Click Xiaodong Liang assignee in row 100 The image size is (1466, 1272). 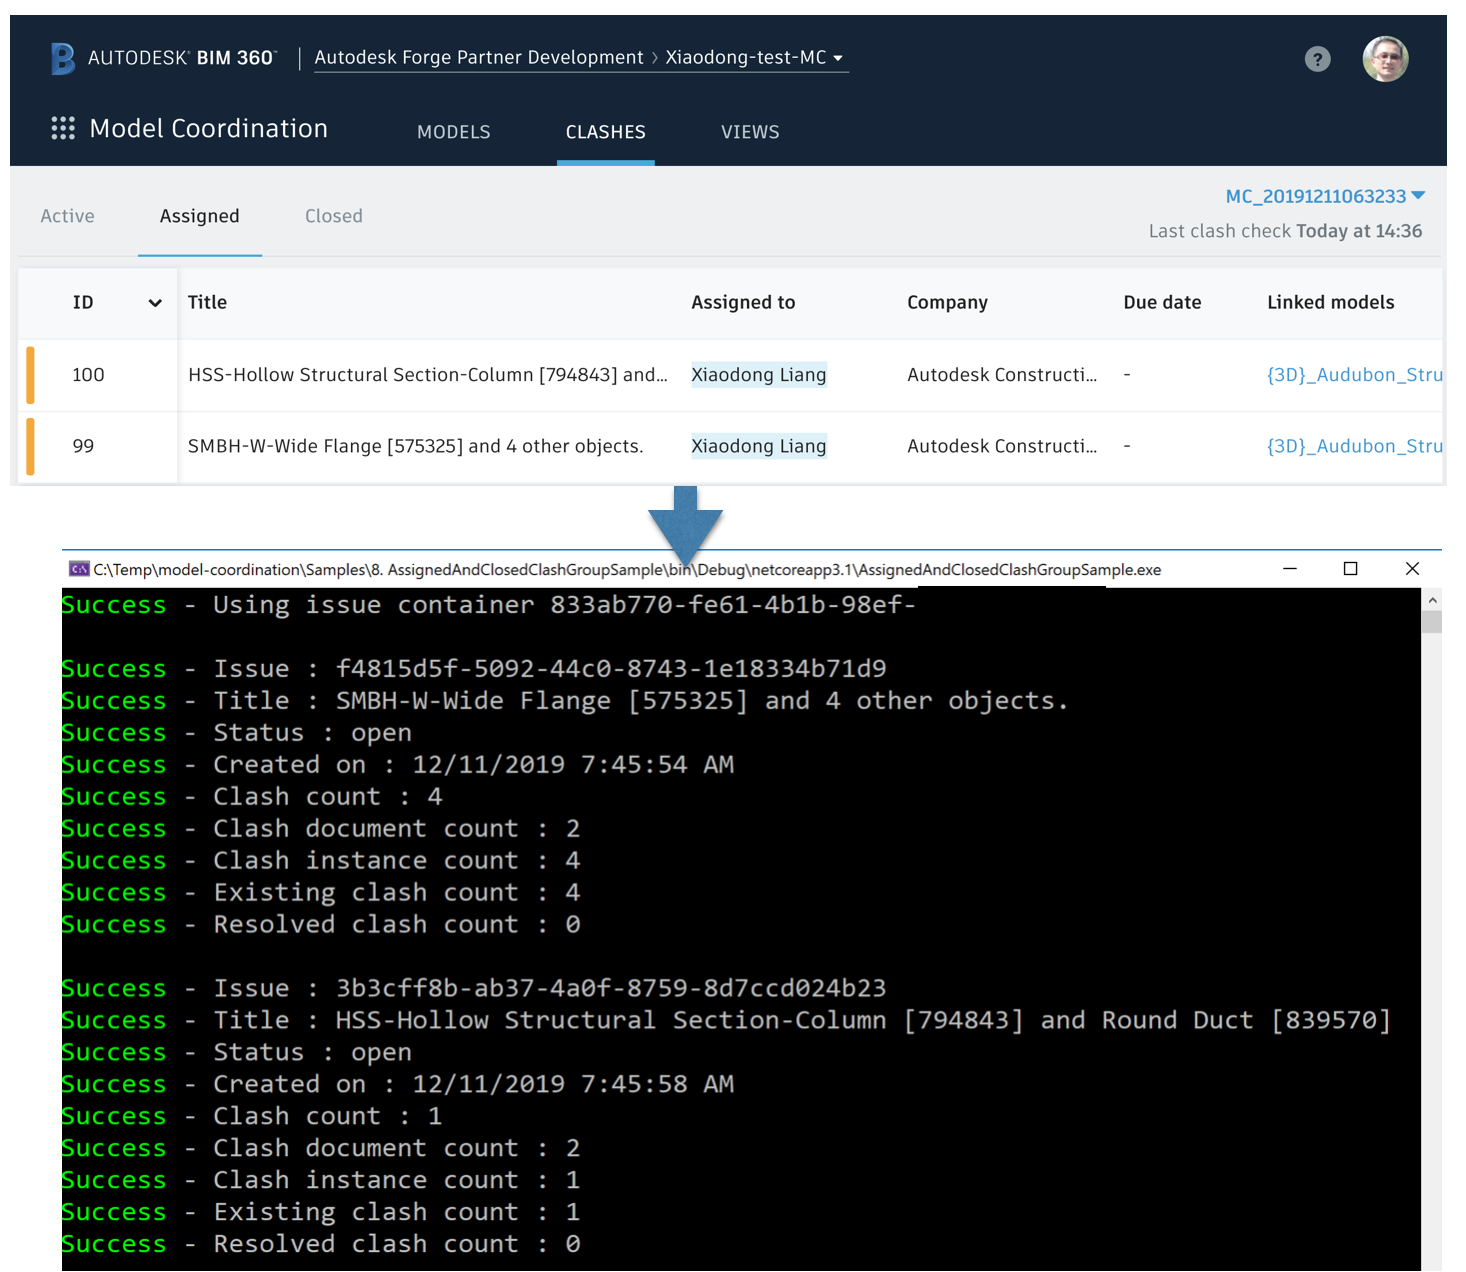(x=759, y=375)
